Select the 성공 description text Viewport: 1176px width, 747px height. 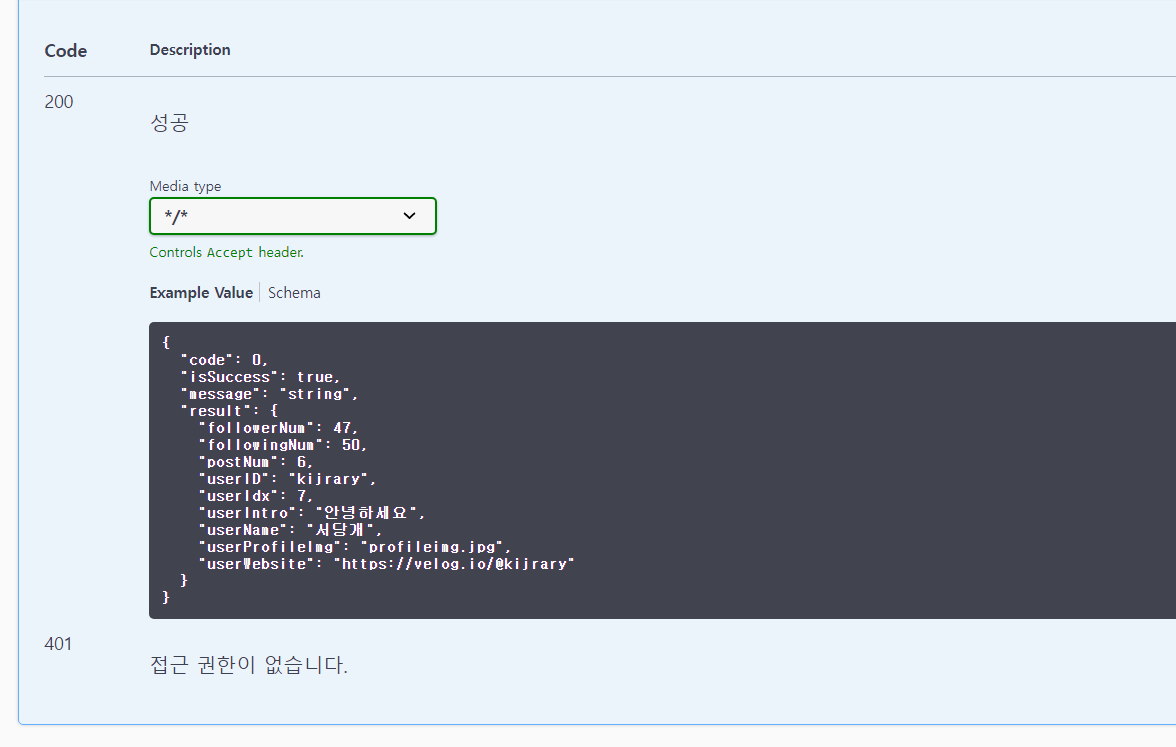[x=168, y=122]
